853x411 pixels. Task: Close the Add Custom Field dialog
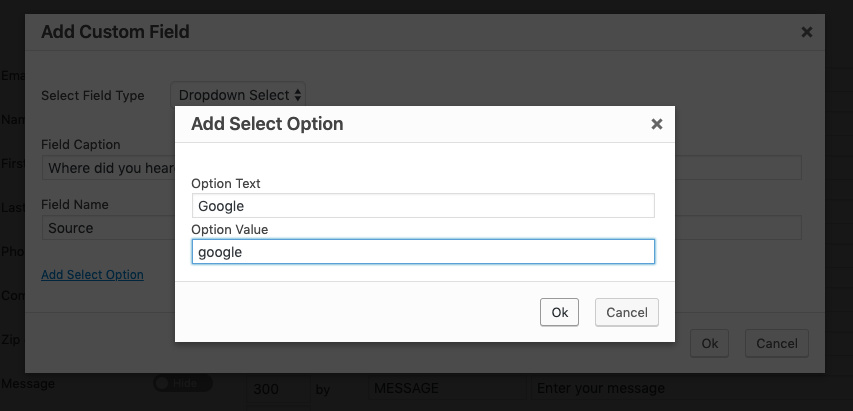pyautogui.click(x=807, y=32)
